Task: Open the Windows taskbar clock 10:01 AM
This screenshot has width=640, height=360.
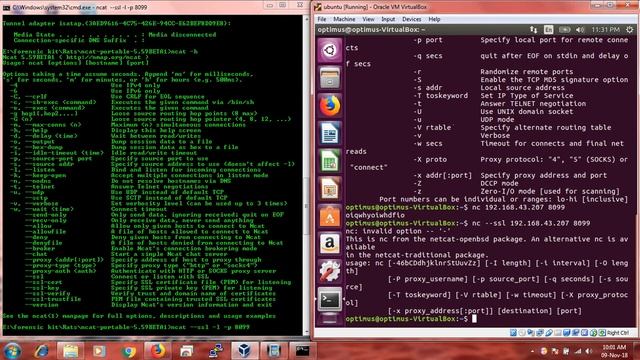Action: click(x=615, y=351)
